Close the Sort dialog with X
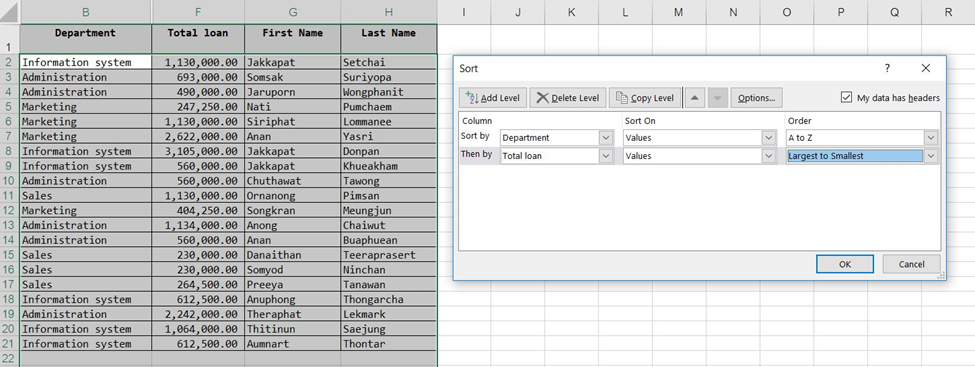The image size is (975, 367). tap(925, 68)
